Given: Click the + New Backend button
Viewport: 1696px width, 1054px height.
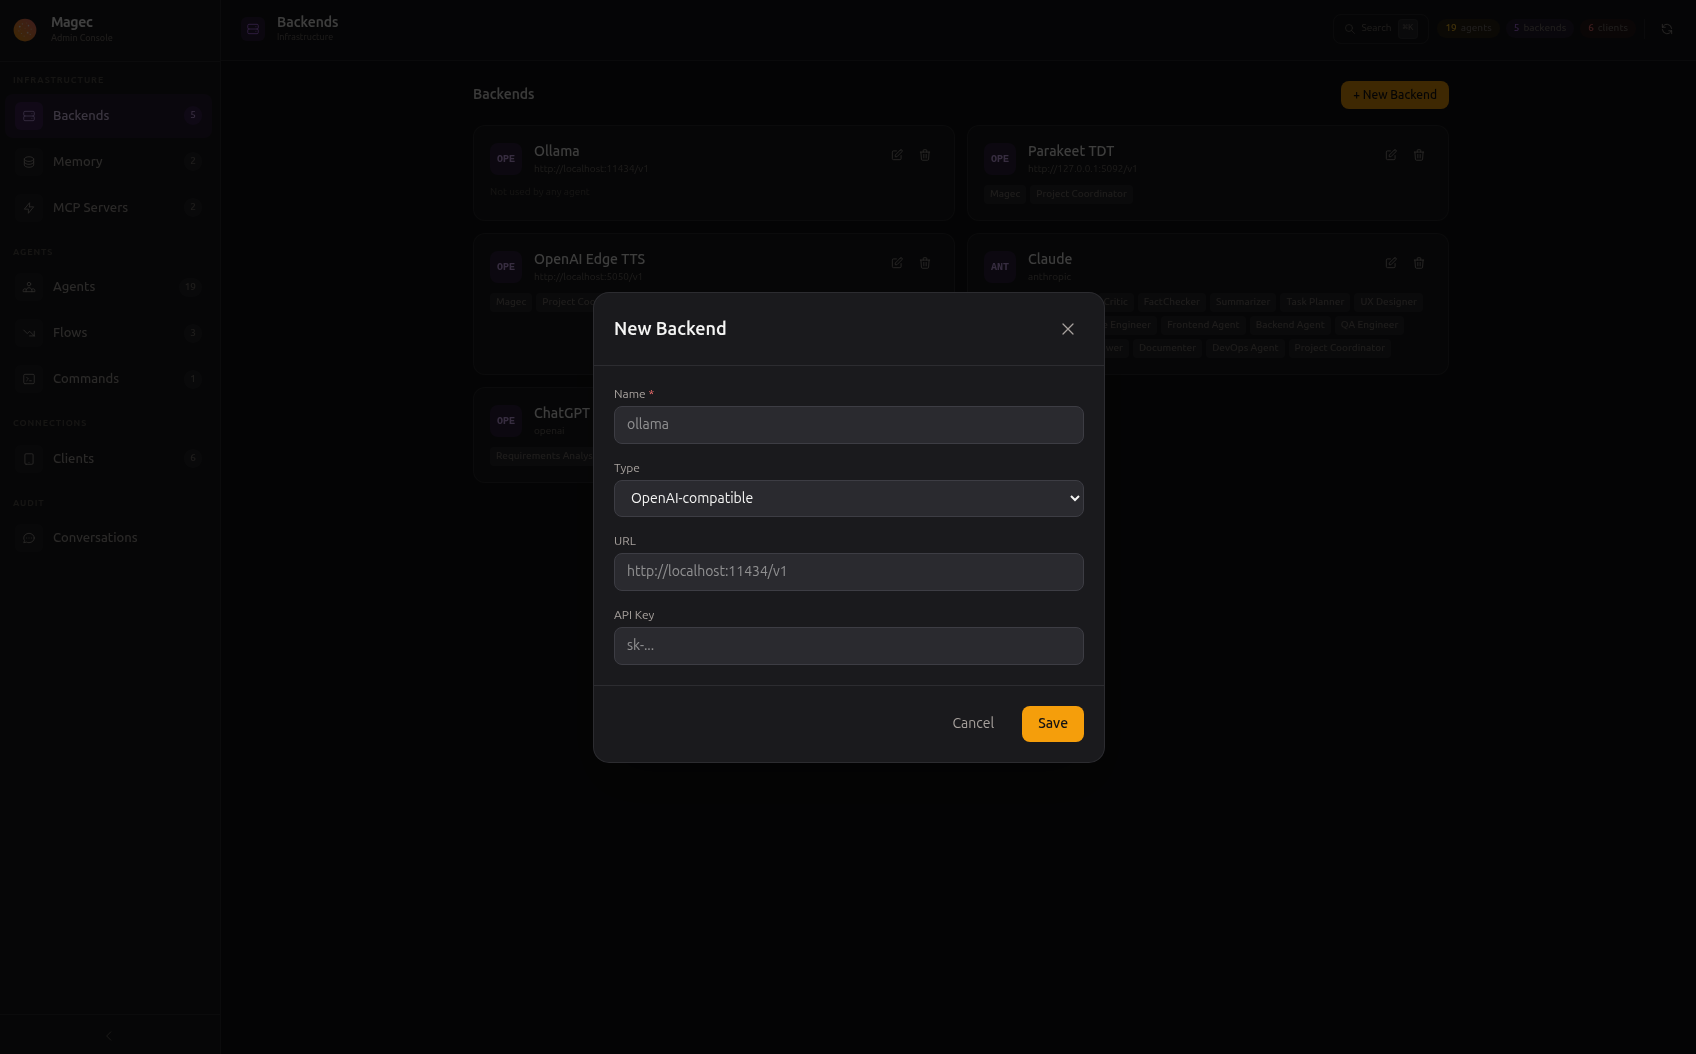Looking at the screenshot, I should click(x=1394, y=94).
